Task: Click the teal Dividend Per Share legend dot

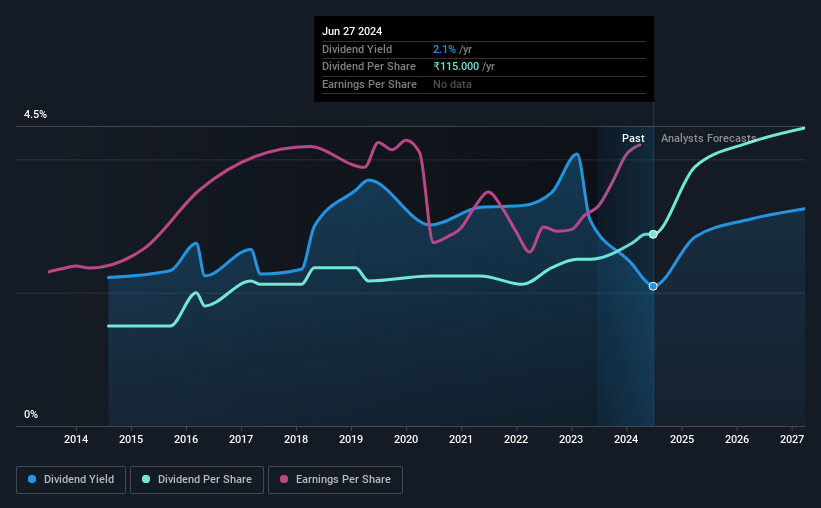Action: tap(146, 479)
